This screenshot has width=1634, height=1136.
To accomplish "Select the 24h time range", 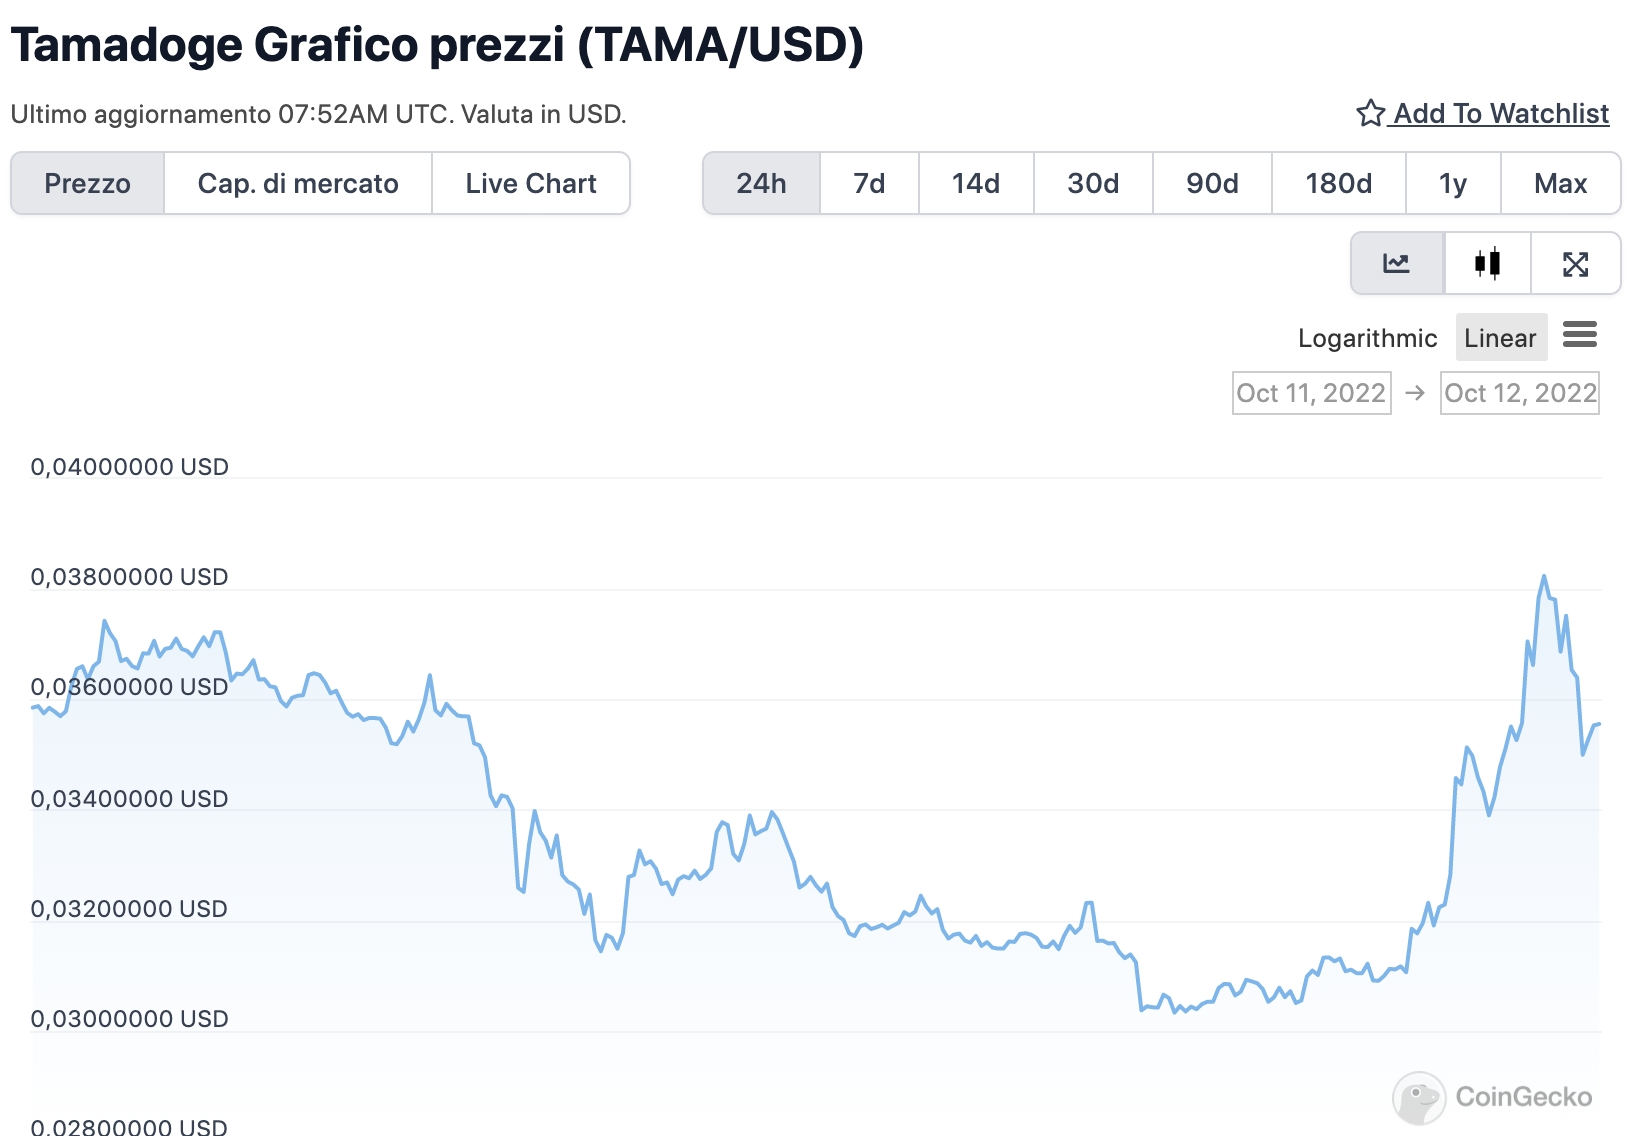I will point(762,183).
